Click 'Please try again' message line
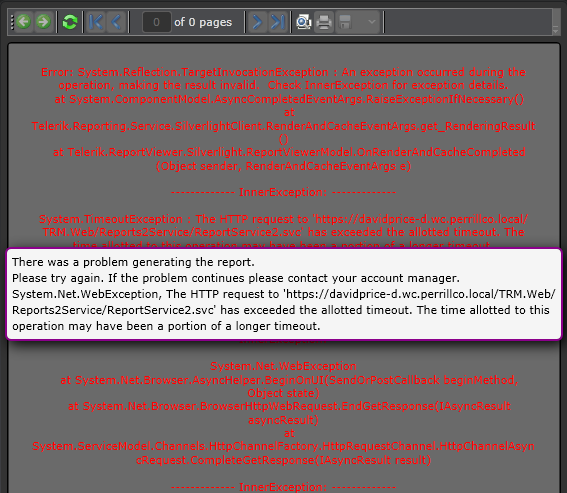Viewport: 567px width, 493px height. click(x=236, y=278)
